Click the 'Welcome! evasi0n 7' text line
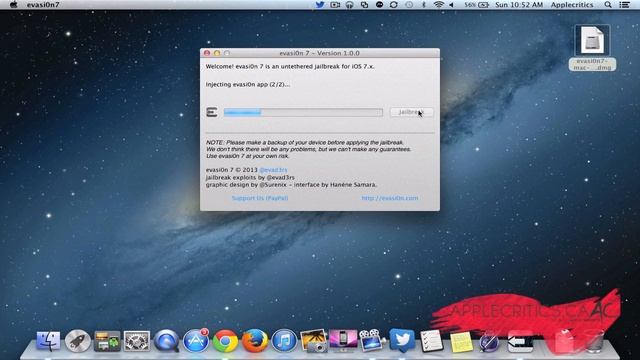This screenshot has height=360, width=640. click(x=290, y=66)
